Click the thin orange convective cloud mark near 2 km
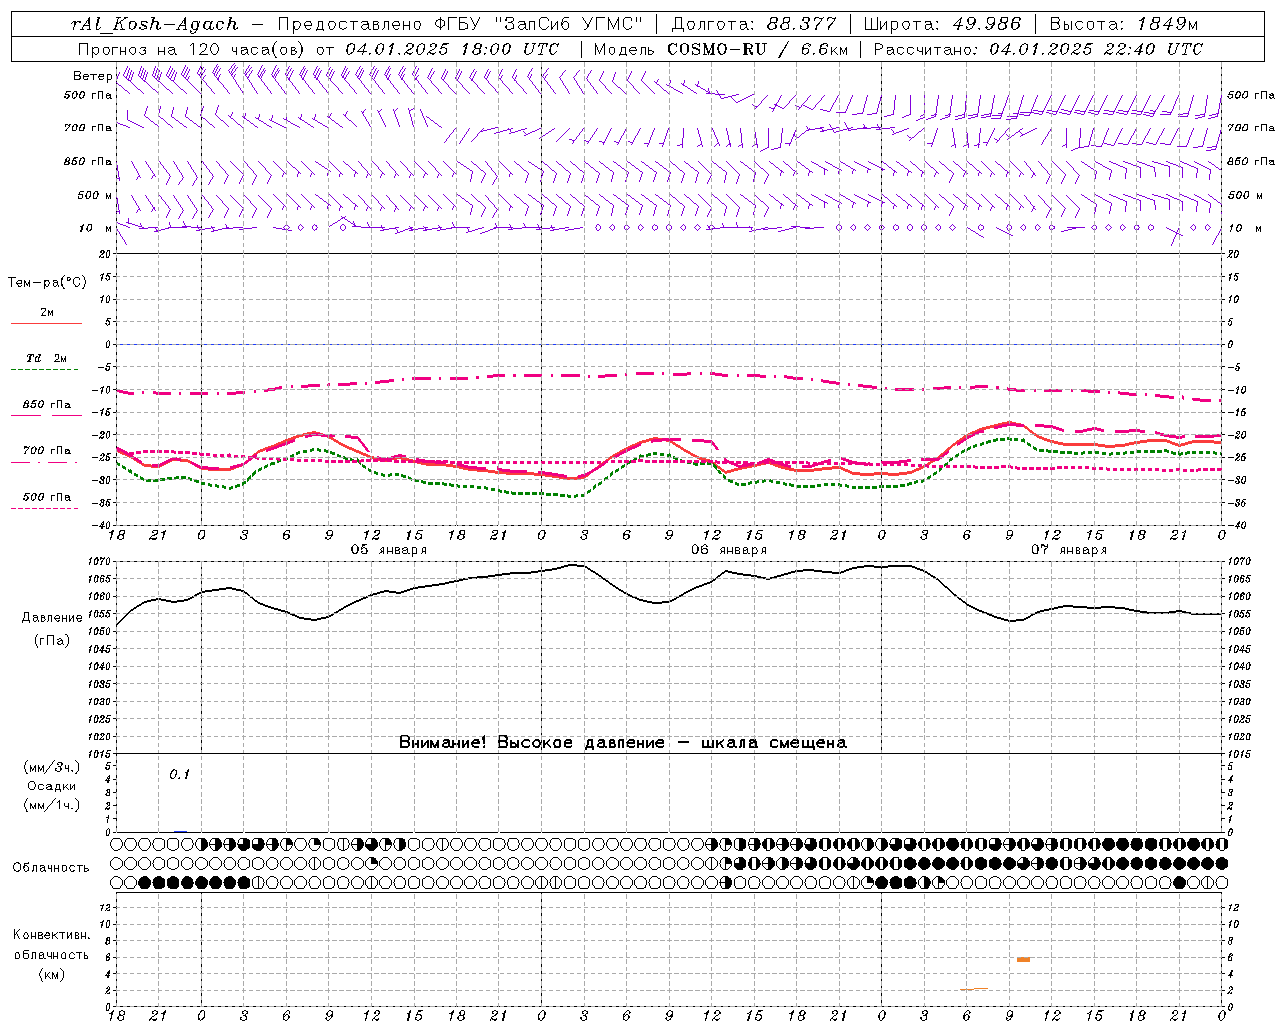1280x1024 pixels. coord(975,989)
